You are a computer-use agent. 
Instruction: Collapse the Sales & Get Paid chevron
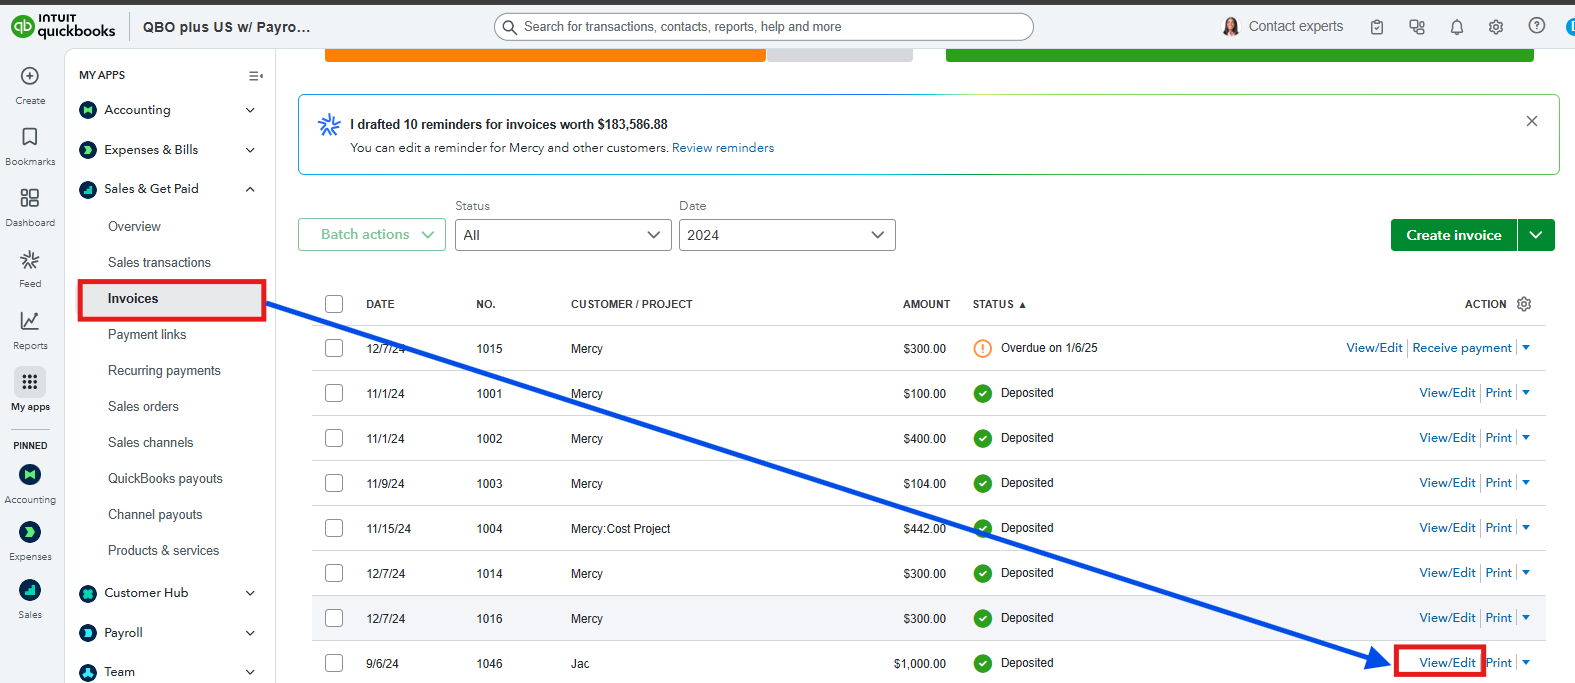tap(250, 189)
